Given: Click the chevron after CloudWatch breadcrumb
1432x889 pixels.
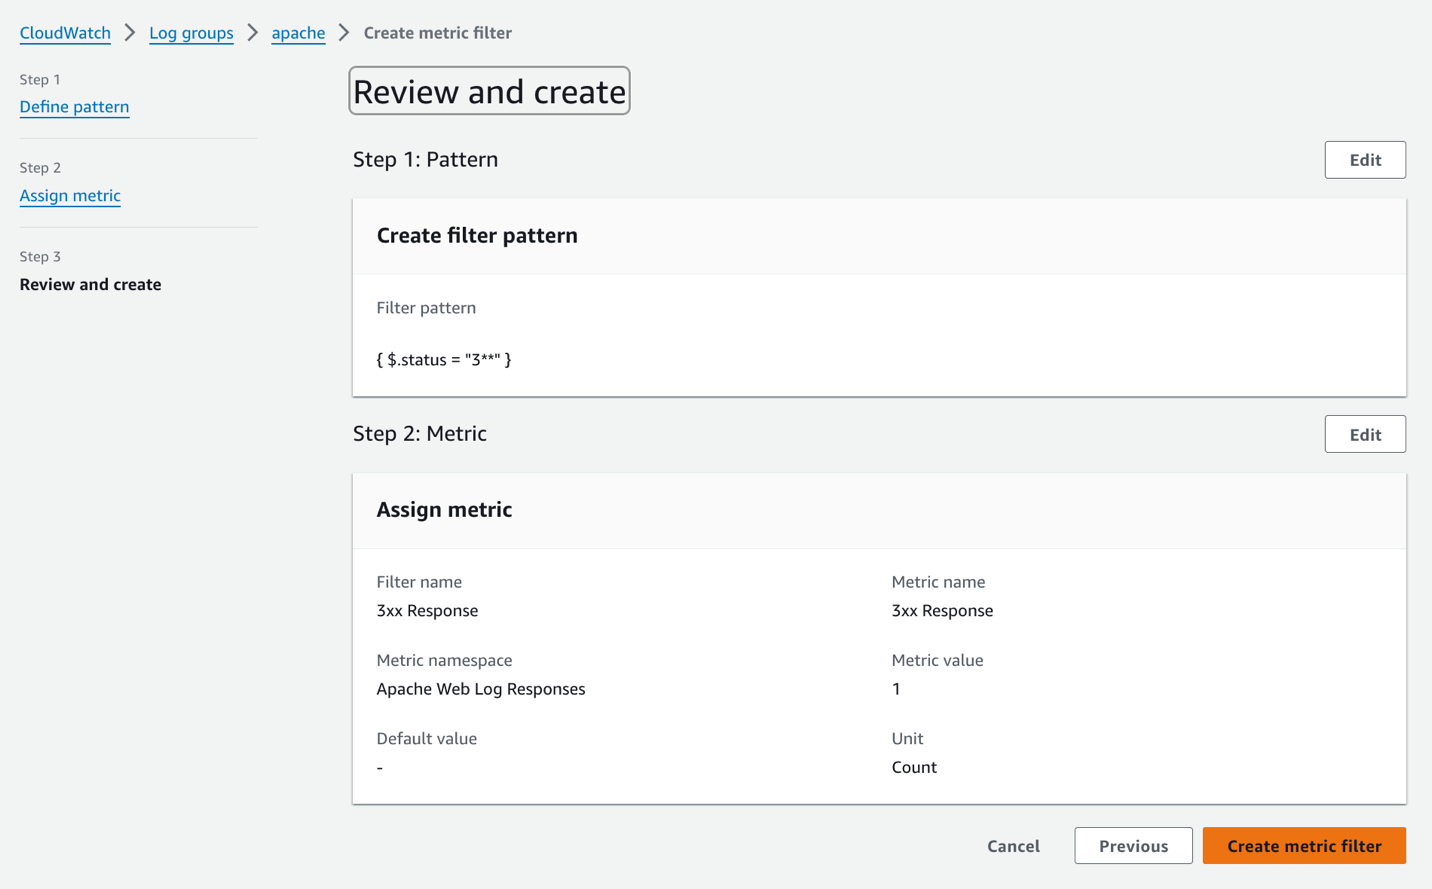Looking at the screenshot, I should pyautogui.click(x=130, y=33).
